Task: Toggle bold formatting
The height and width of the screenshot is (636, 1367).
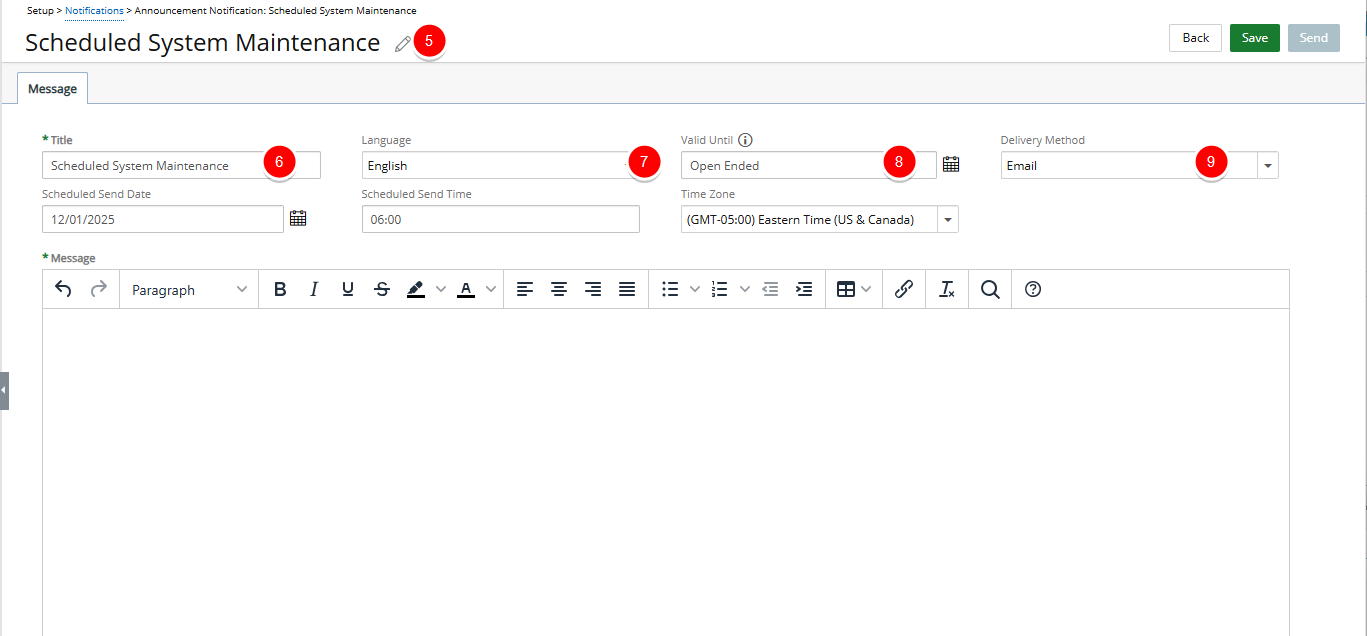Action: tap(280, 289)
